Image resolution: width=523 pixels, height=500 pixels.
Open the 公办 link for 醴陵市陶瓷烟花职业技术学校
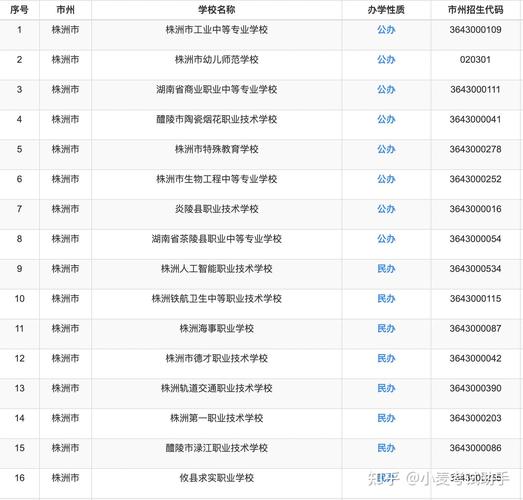[x=386, y=119]
